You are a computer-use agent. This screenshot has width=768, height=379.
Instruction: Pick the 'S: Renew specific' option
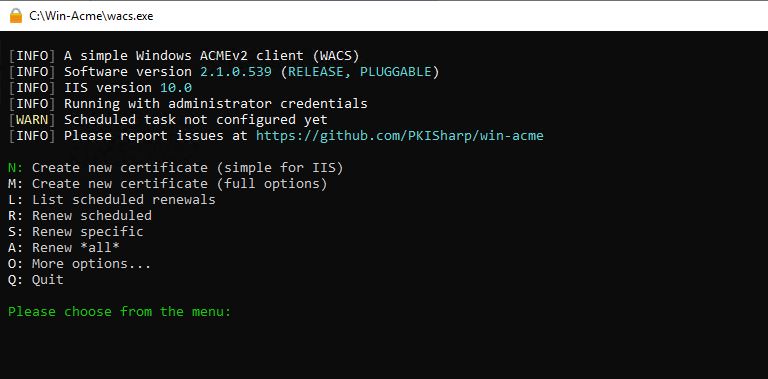(76, 232)
